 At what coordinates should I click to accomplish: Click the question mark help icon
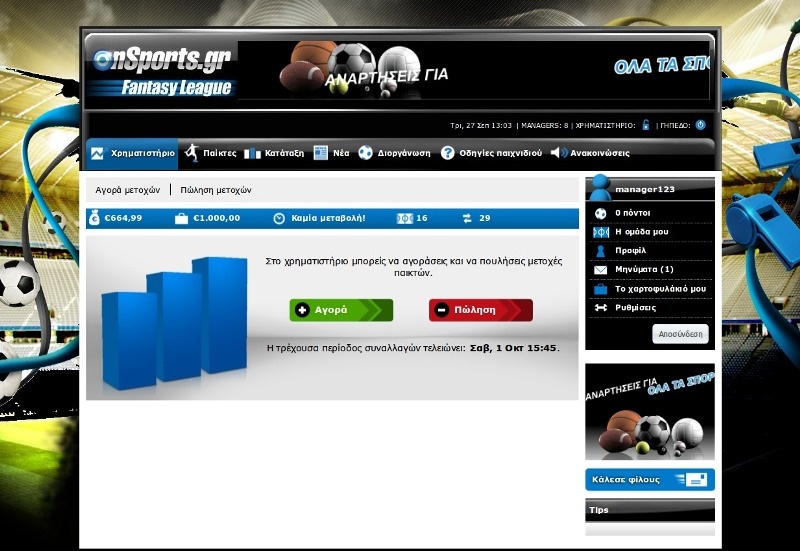(x=447, y=153)
